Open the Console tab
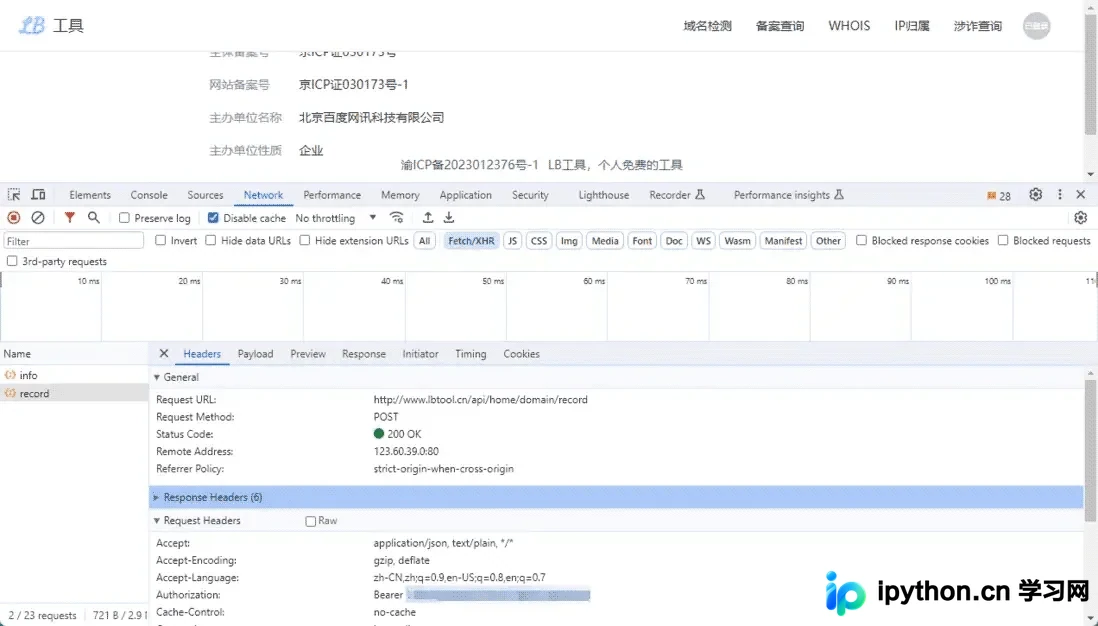Viewport: 1098px width, 626px height. point(148,195)
